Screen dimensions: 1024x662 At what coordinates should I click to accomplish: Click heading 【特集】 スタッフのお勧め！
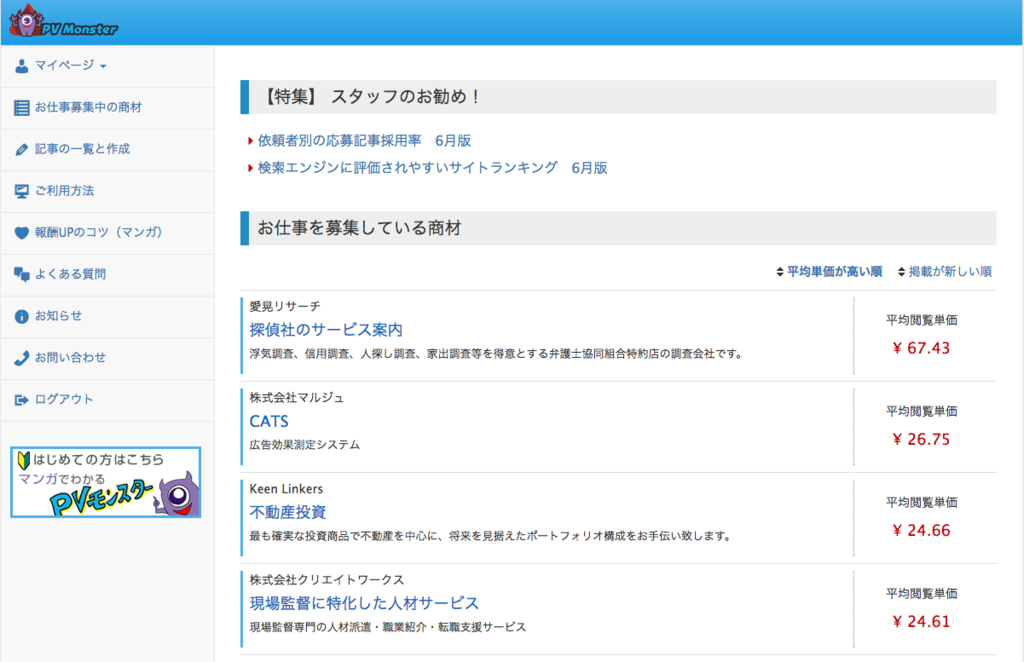click(372, 97)
